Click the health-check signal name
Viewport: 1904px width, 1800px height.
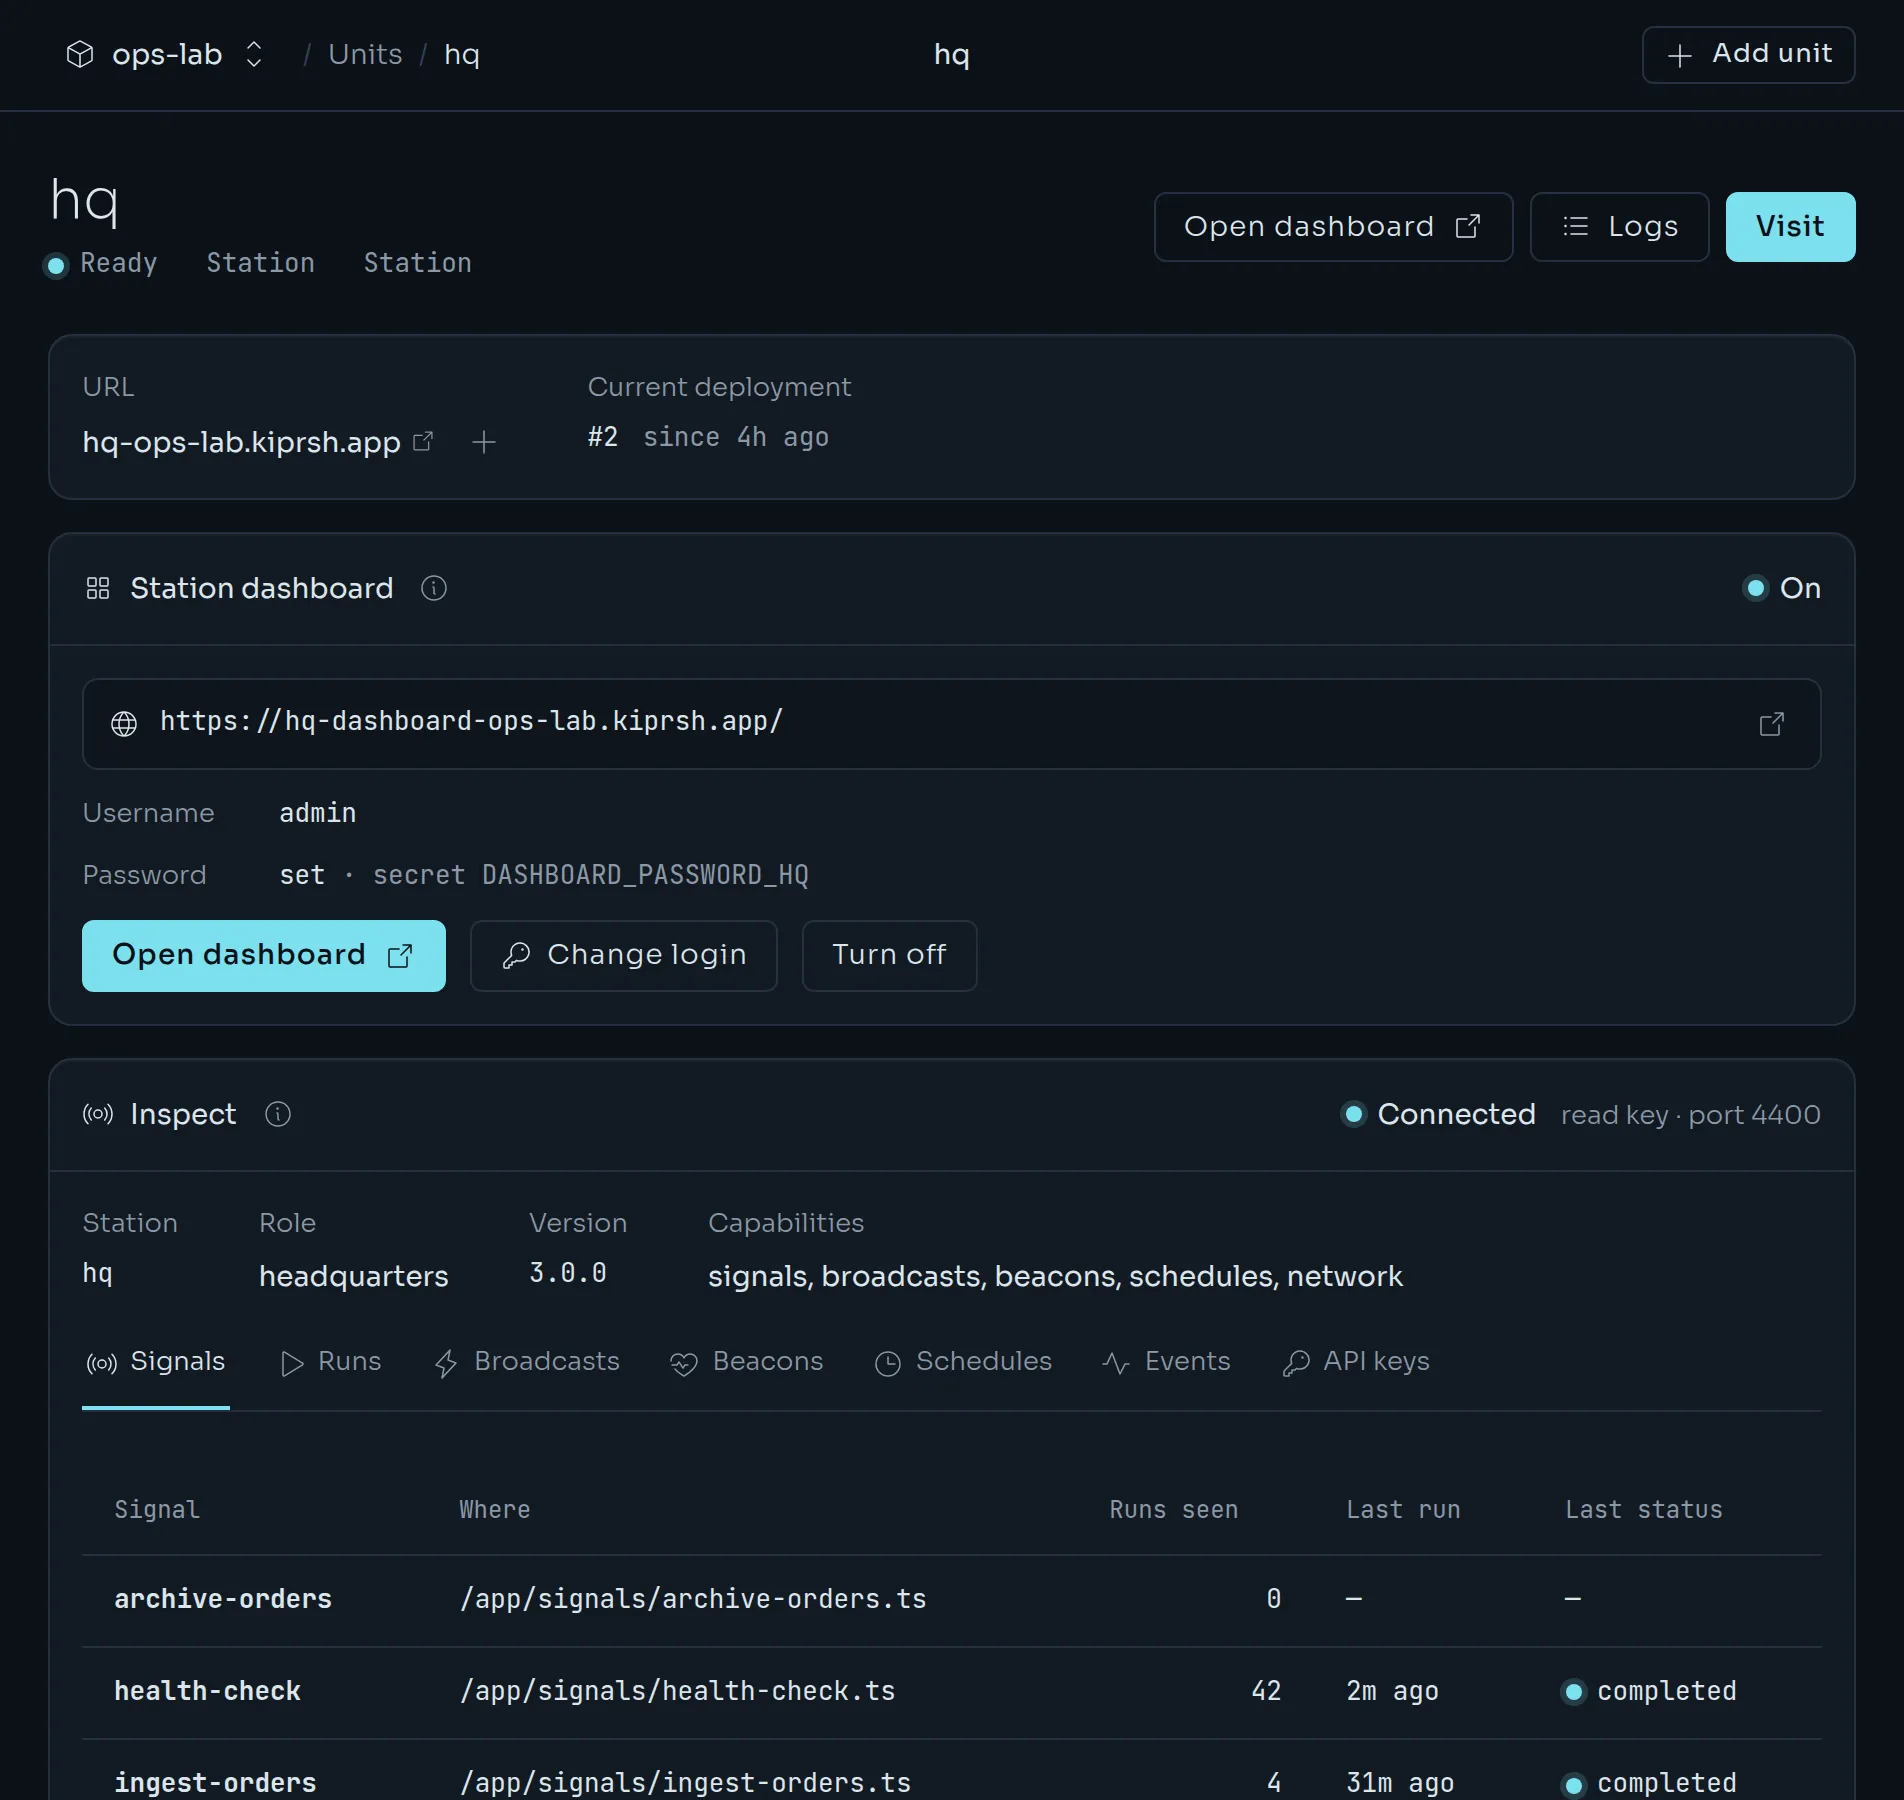pos(207,1691)
